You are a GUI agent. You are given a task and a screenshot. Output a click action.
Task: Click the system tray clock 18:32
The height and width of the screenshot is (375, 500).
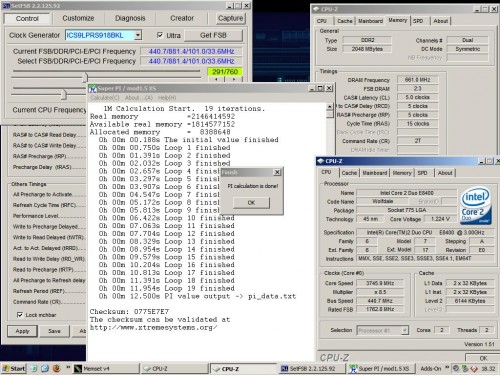coord(488,369)
